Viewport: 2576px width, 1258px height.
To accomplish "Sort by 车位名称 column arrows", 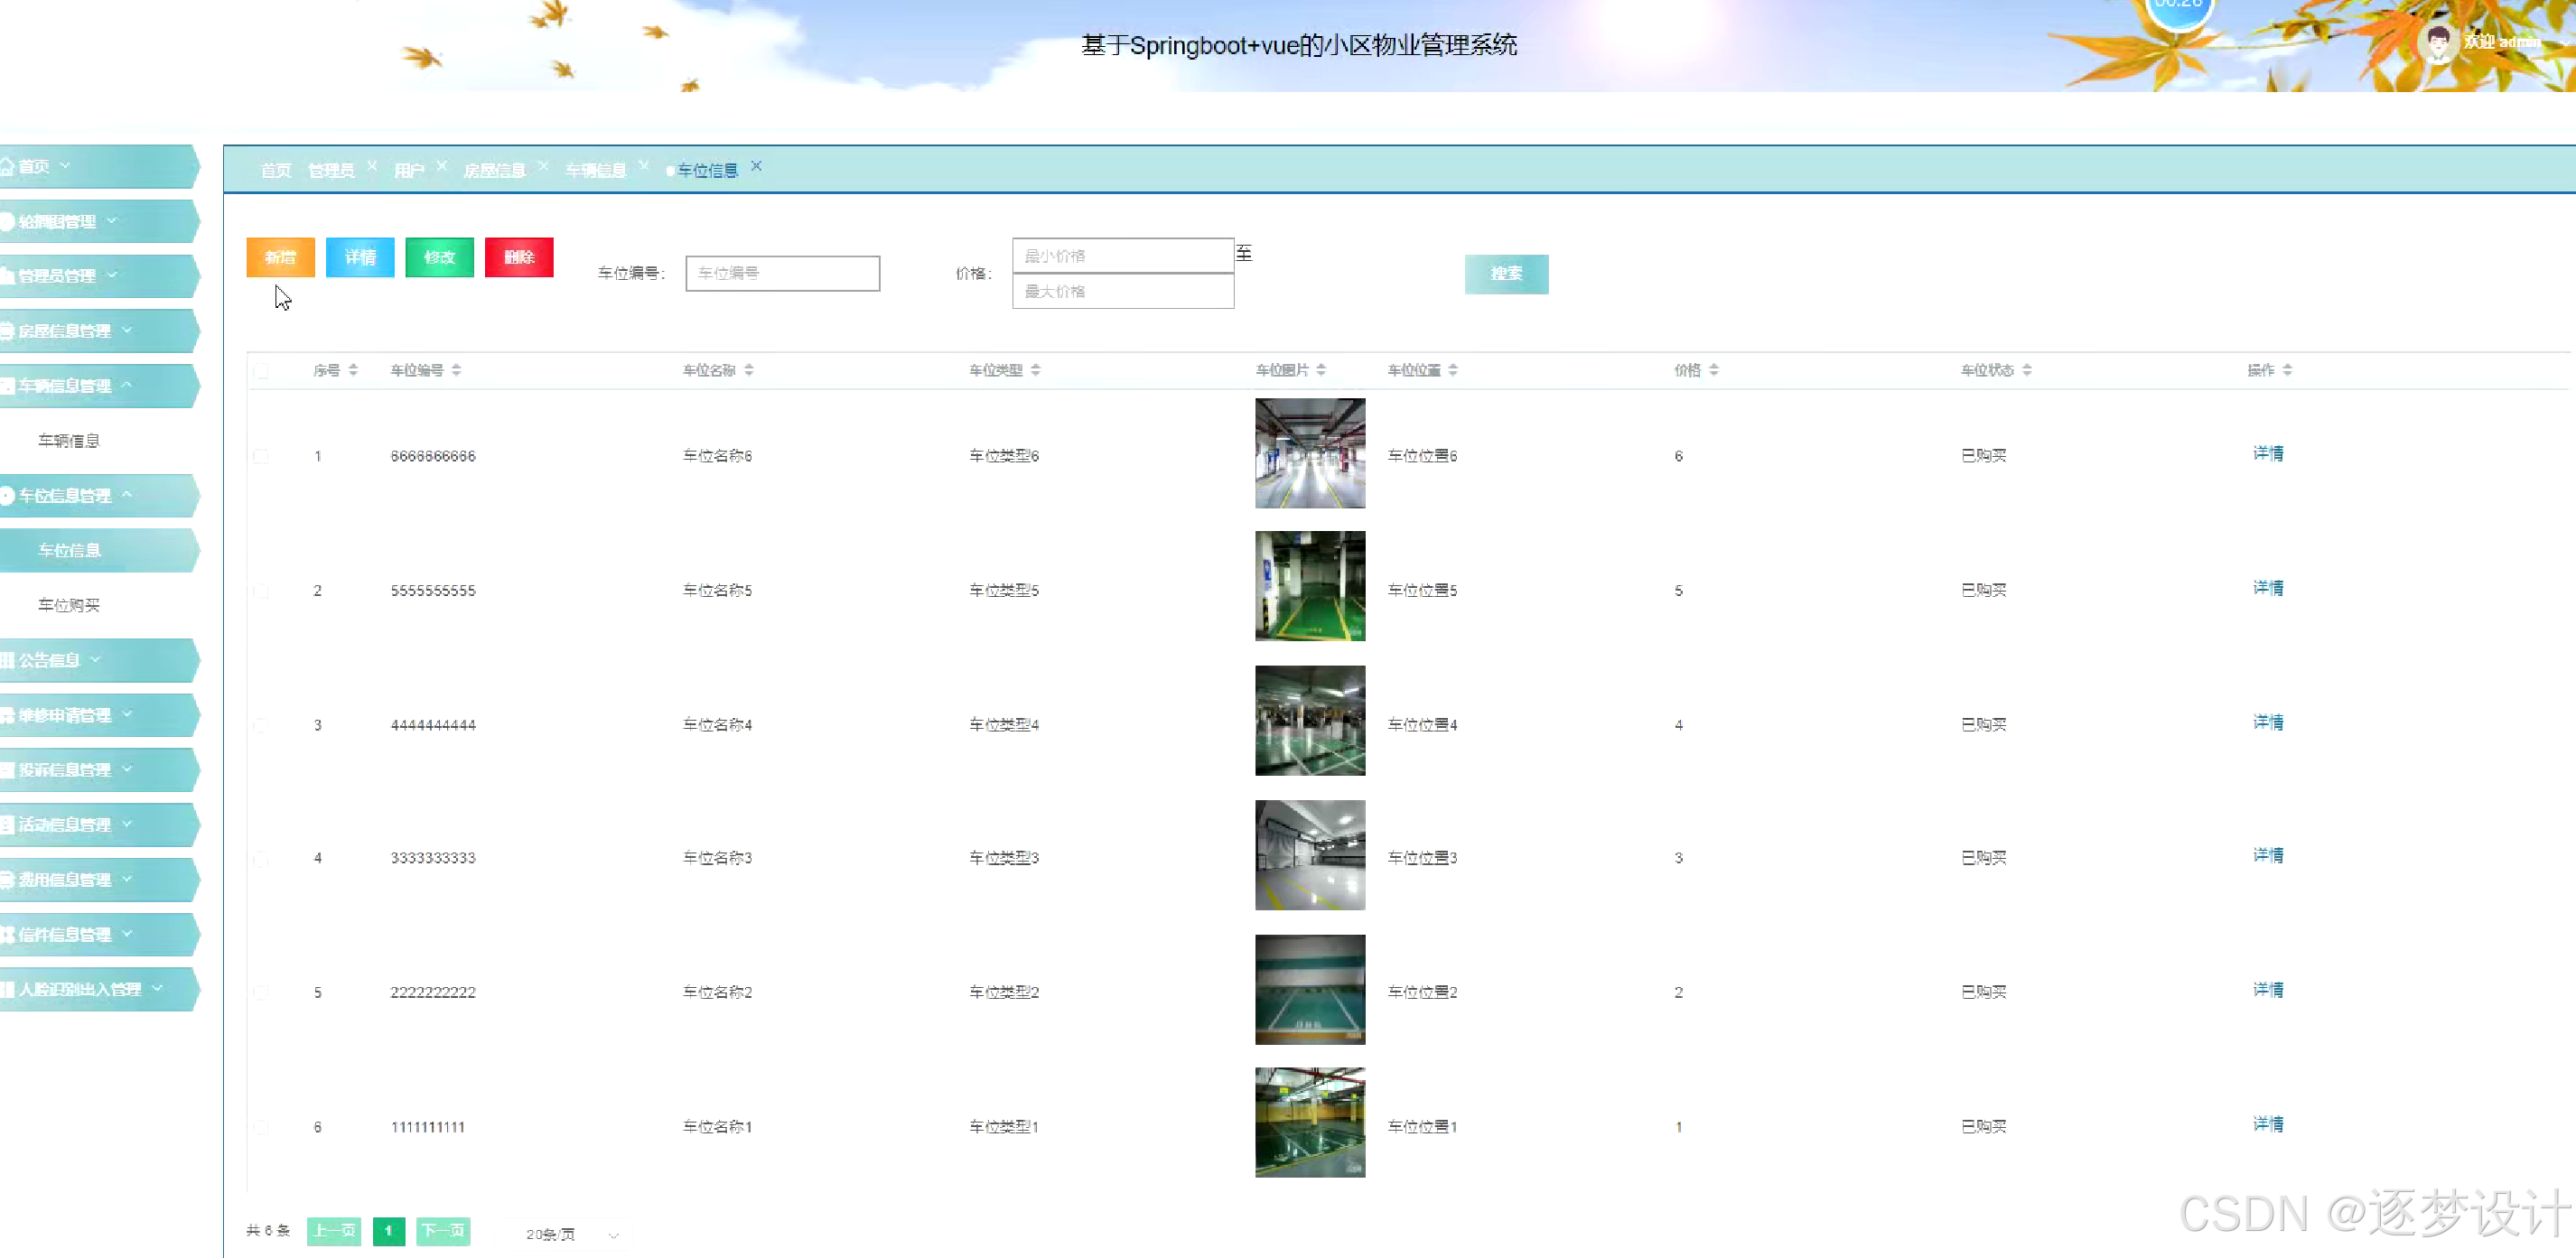I will click(x=749, y=370).
